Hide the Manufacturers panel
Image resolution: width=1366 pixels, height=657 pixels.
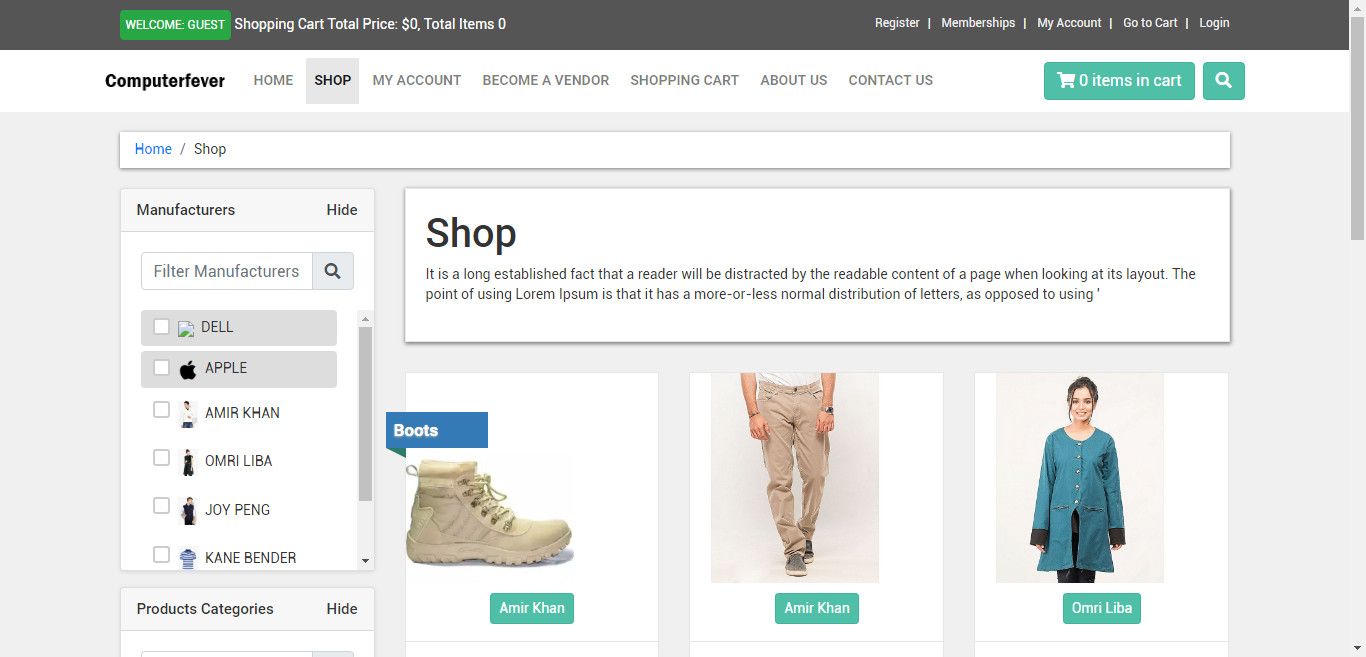point(342,210)
